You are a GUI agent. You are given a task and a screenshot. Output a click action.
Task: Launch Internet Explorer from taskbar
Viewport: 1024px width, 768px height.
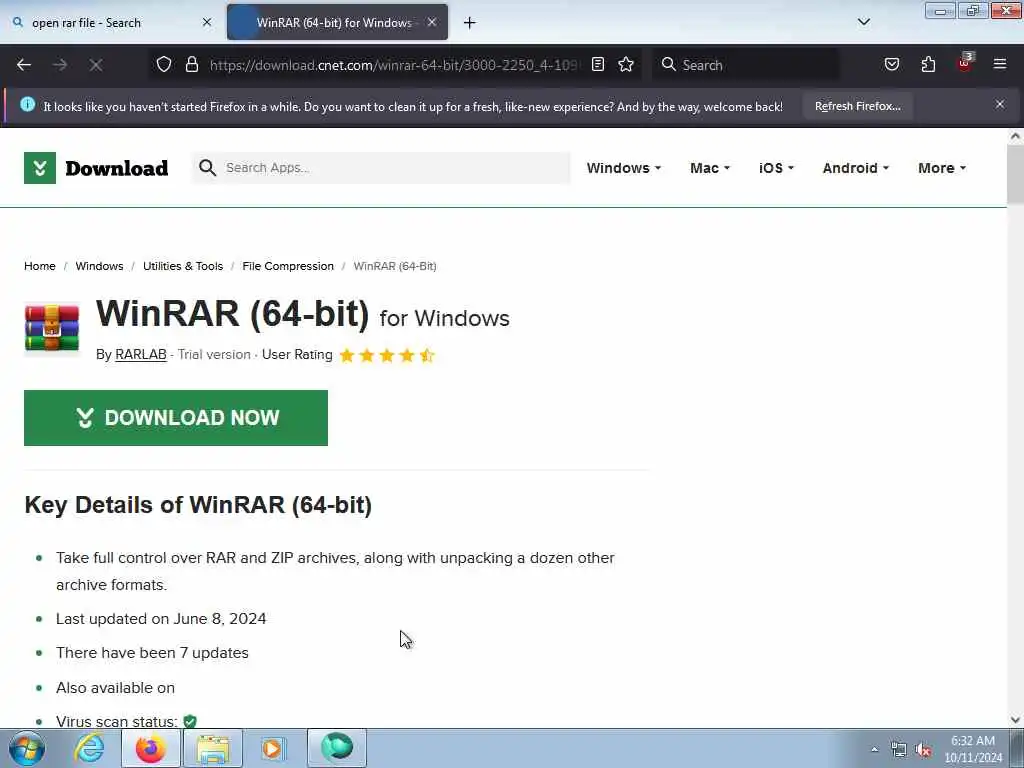[89, 748]
